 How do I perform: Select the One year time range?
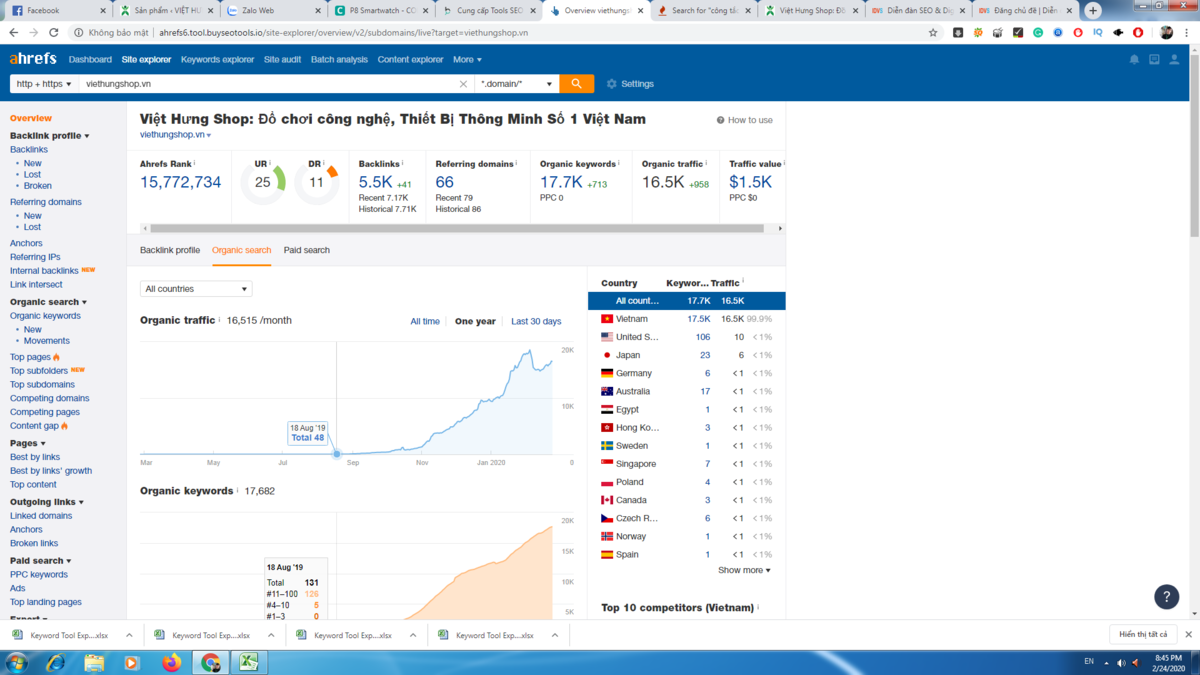tap(475, 322)
